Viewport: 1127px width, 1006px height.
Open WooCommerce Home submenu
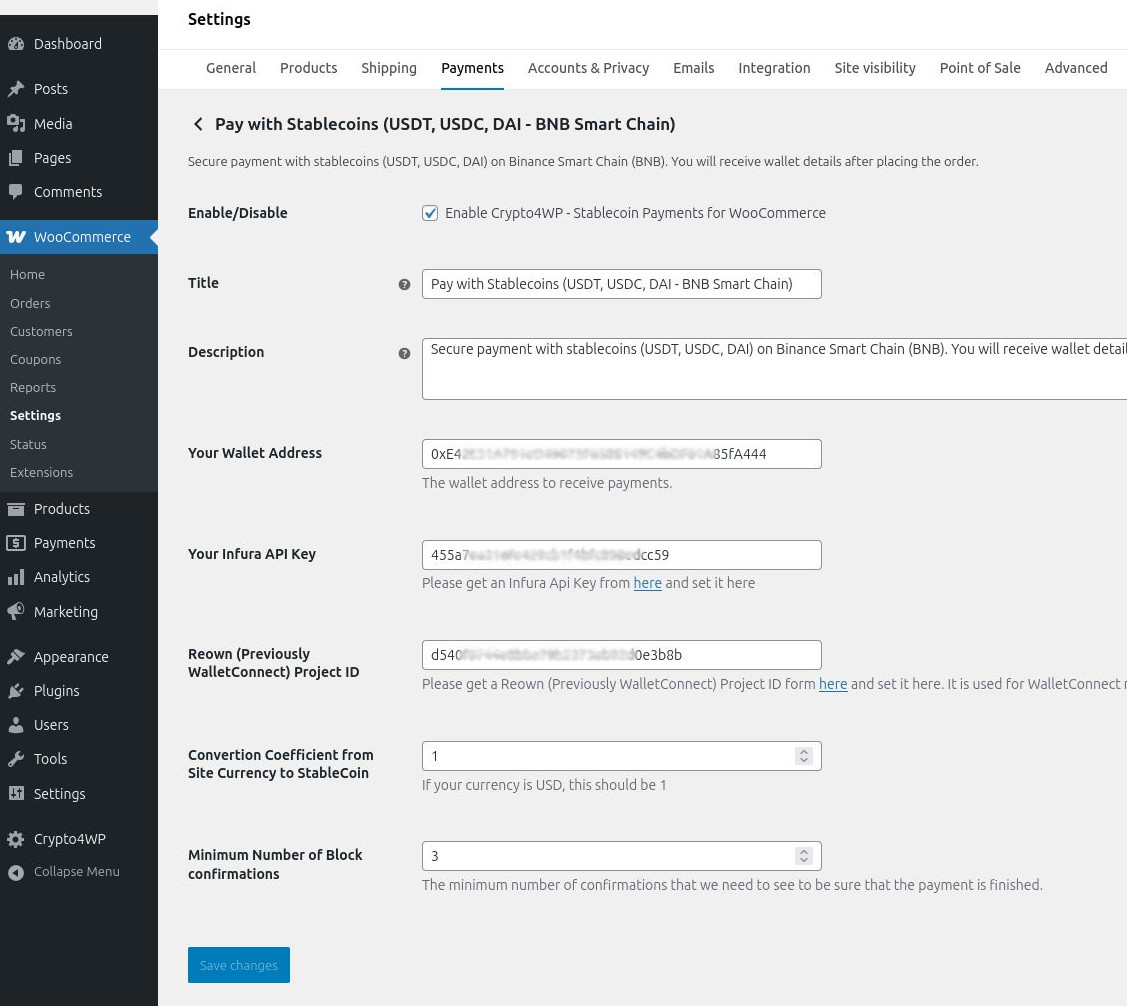[x=27, y=274]
